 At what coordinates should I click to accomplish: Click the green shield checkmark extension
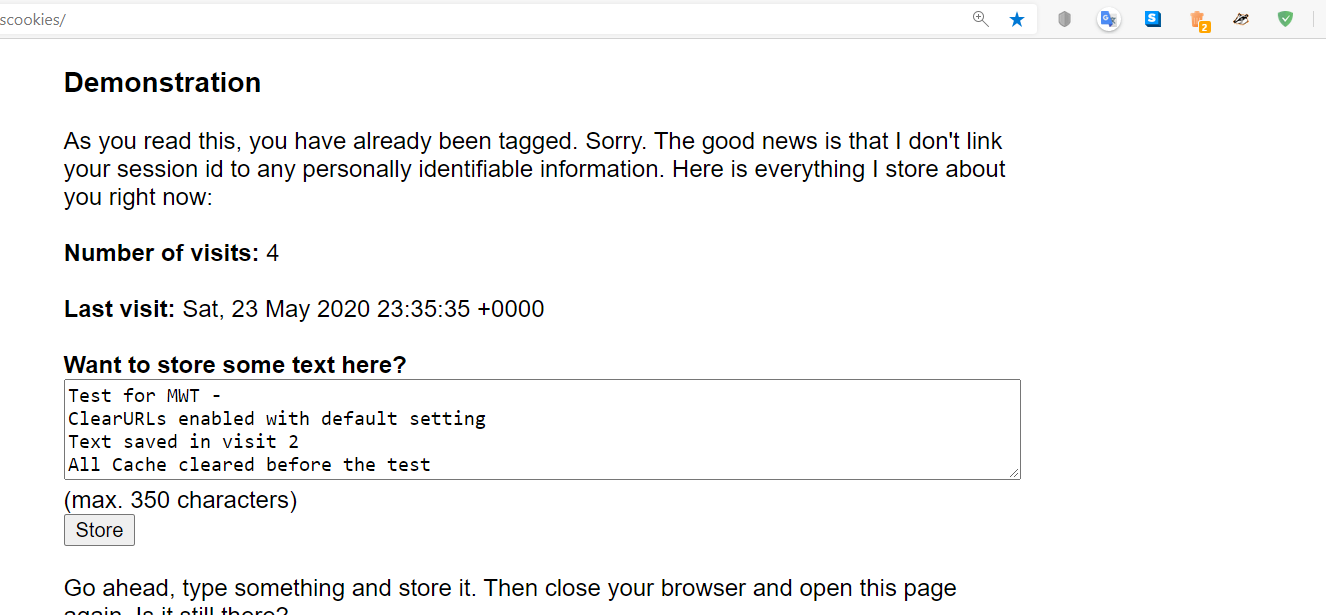[x=1286, y=19]
